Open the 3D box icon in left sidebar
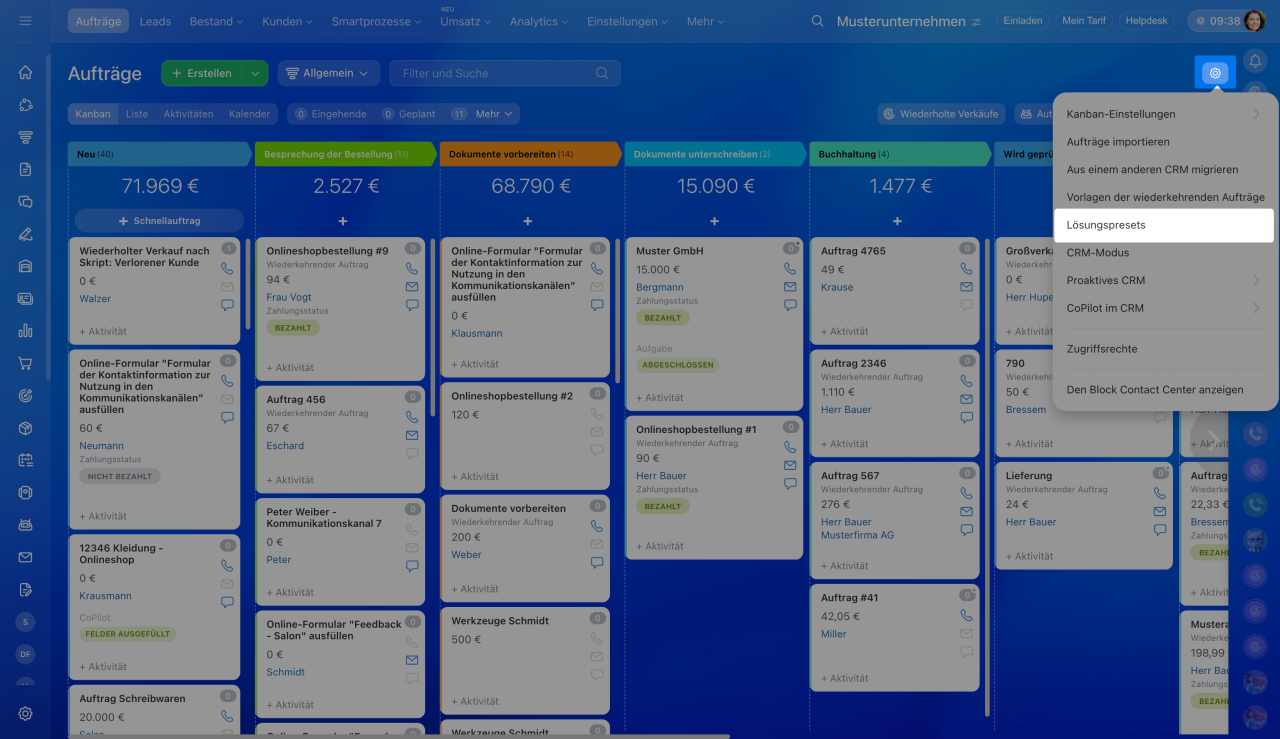This screenshot has height=739, width=1280. click(25, 428)
